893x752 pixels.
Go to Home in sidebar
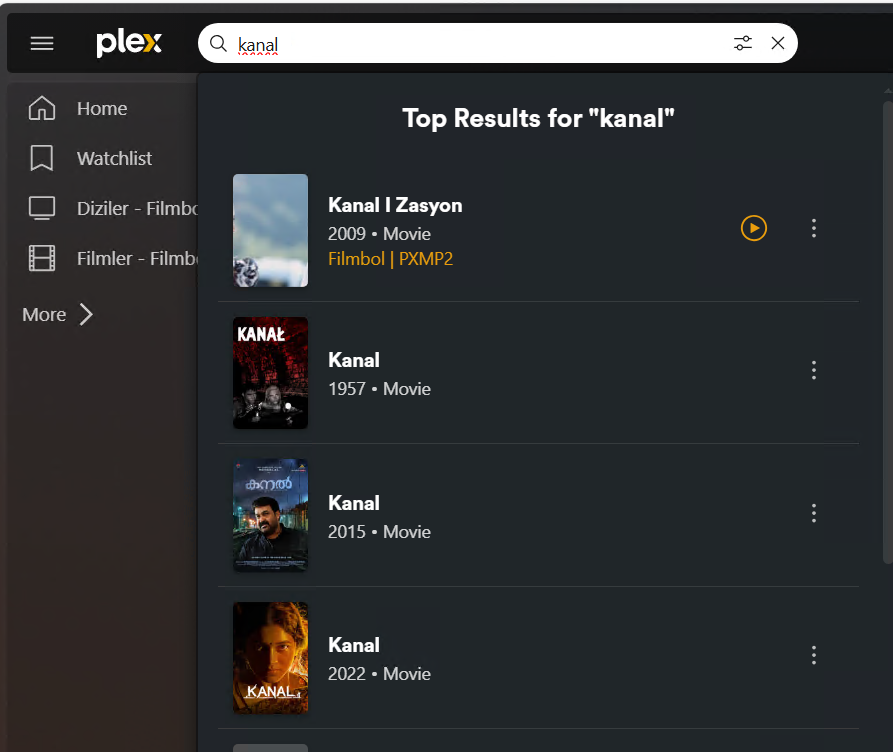(103, 108)
